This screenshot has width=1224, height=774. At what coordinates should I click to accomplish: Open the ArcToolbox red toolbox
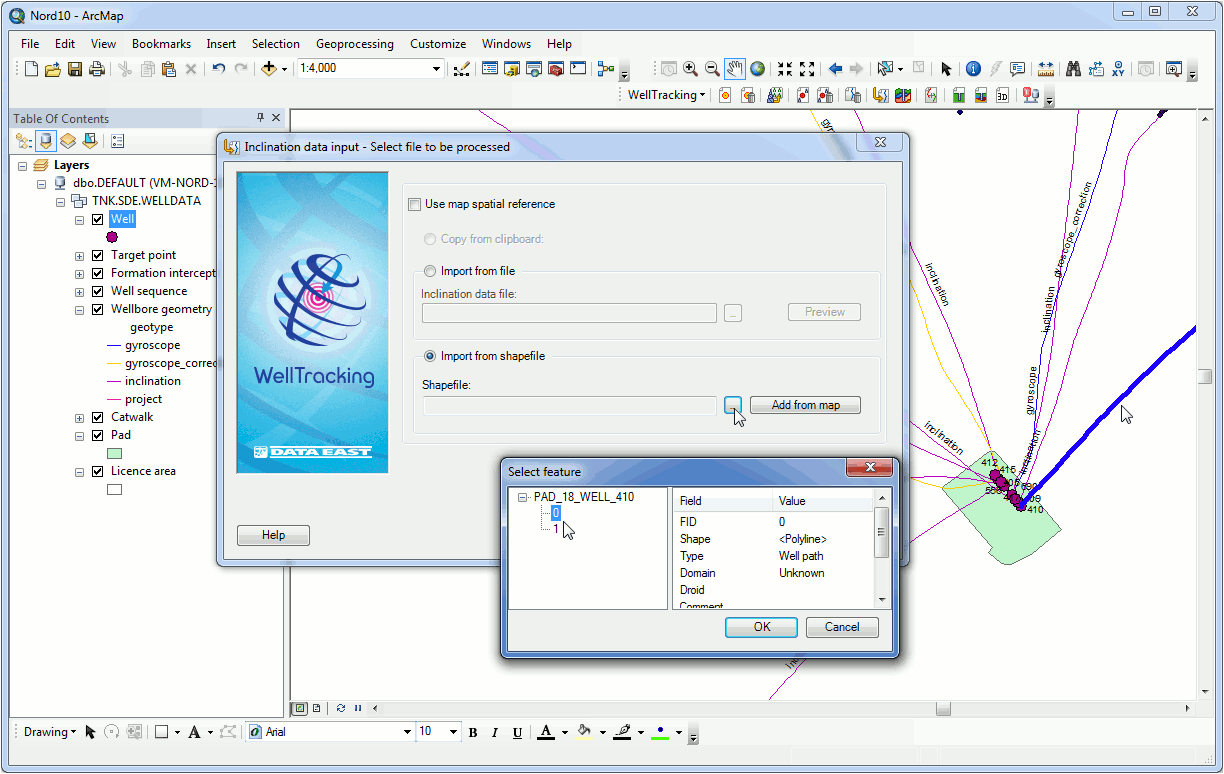coord(556,69)
